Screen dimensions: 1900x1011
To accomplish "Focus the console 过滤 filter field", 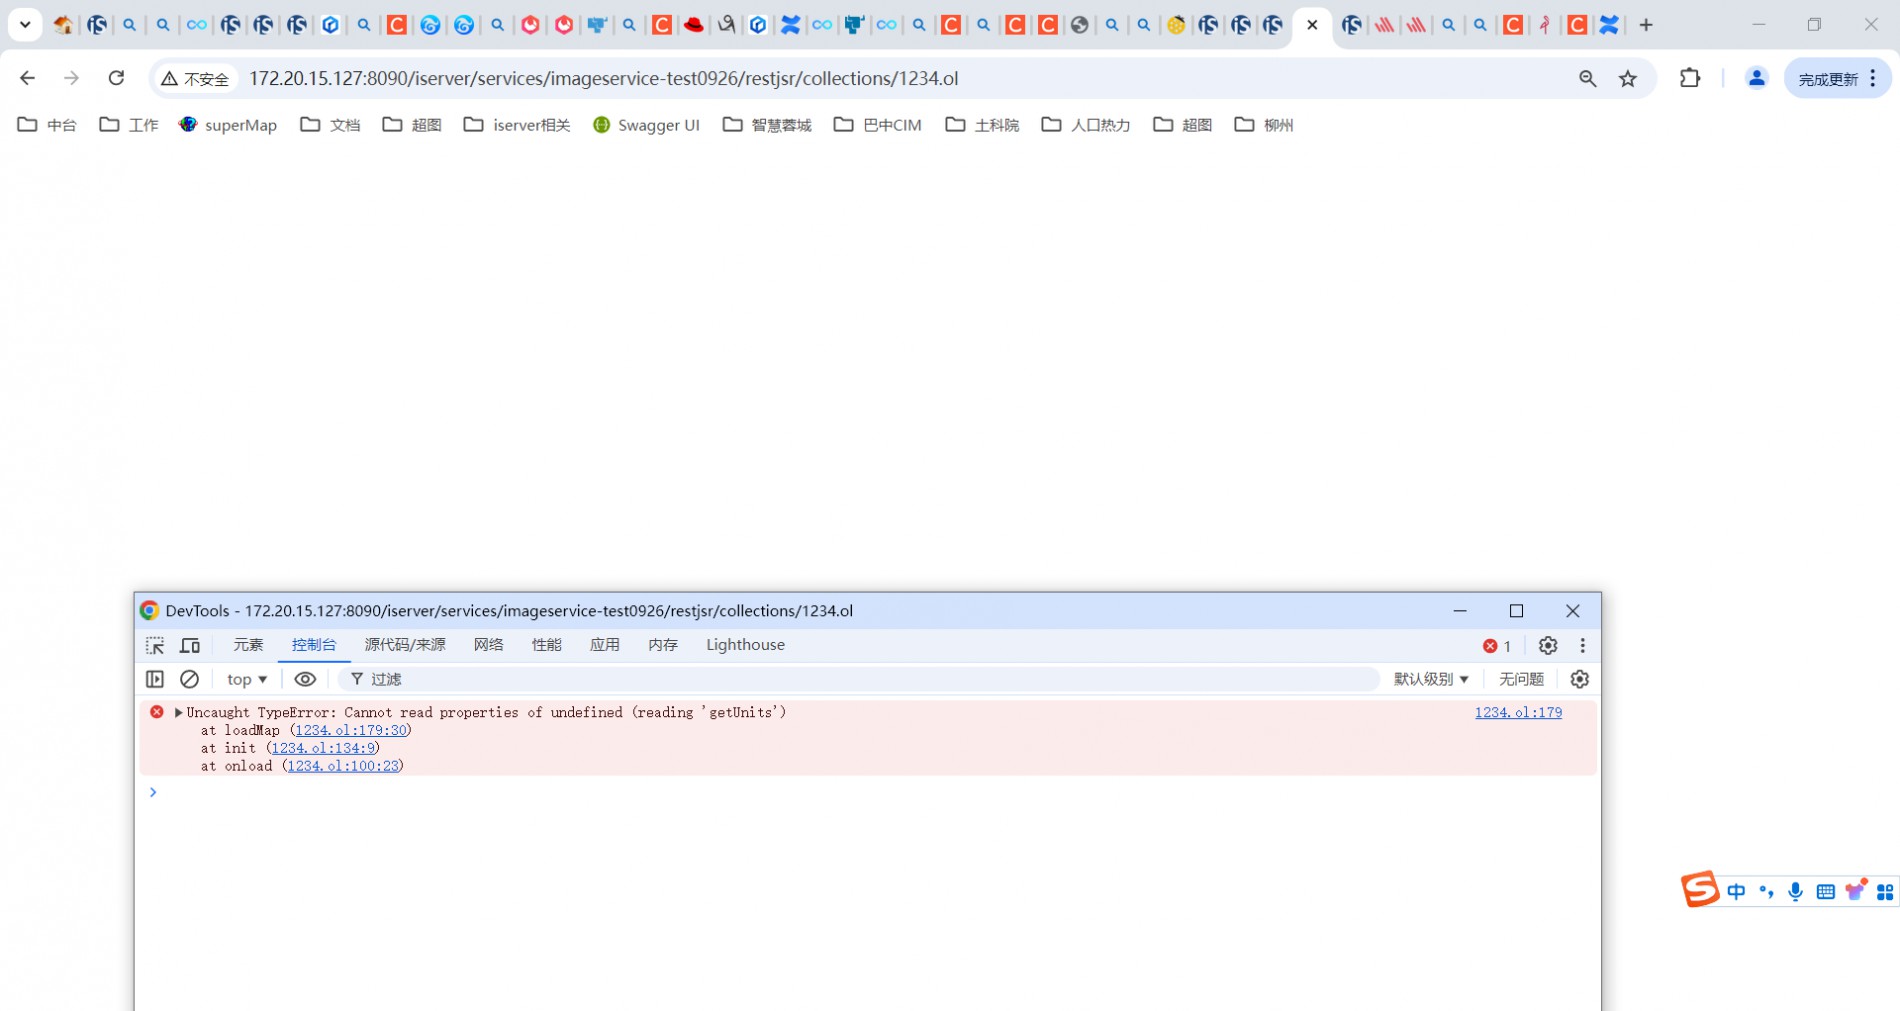I will [859, 679].
